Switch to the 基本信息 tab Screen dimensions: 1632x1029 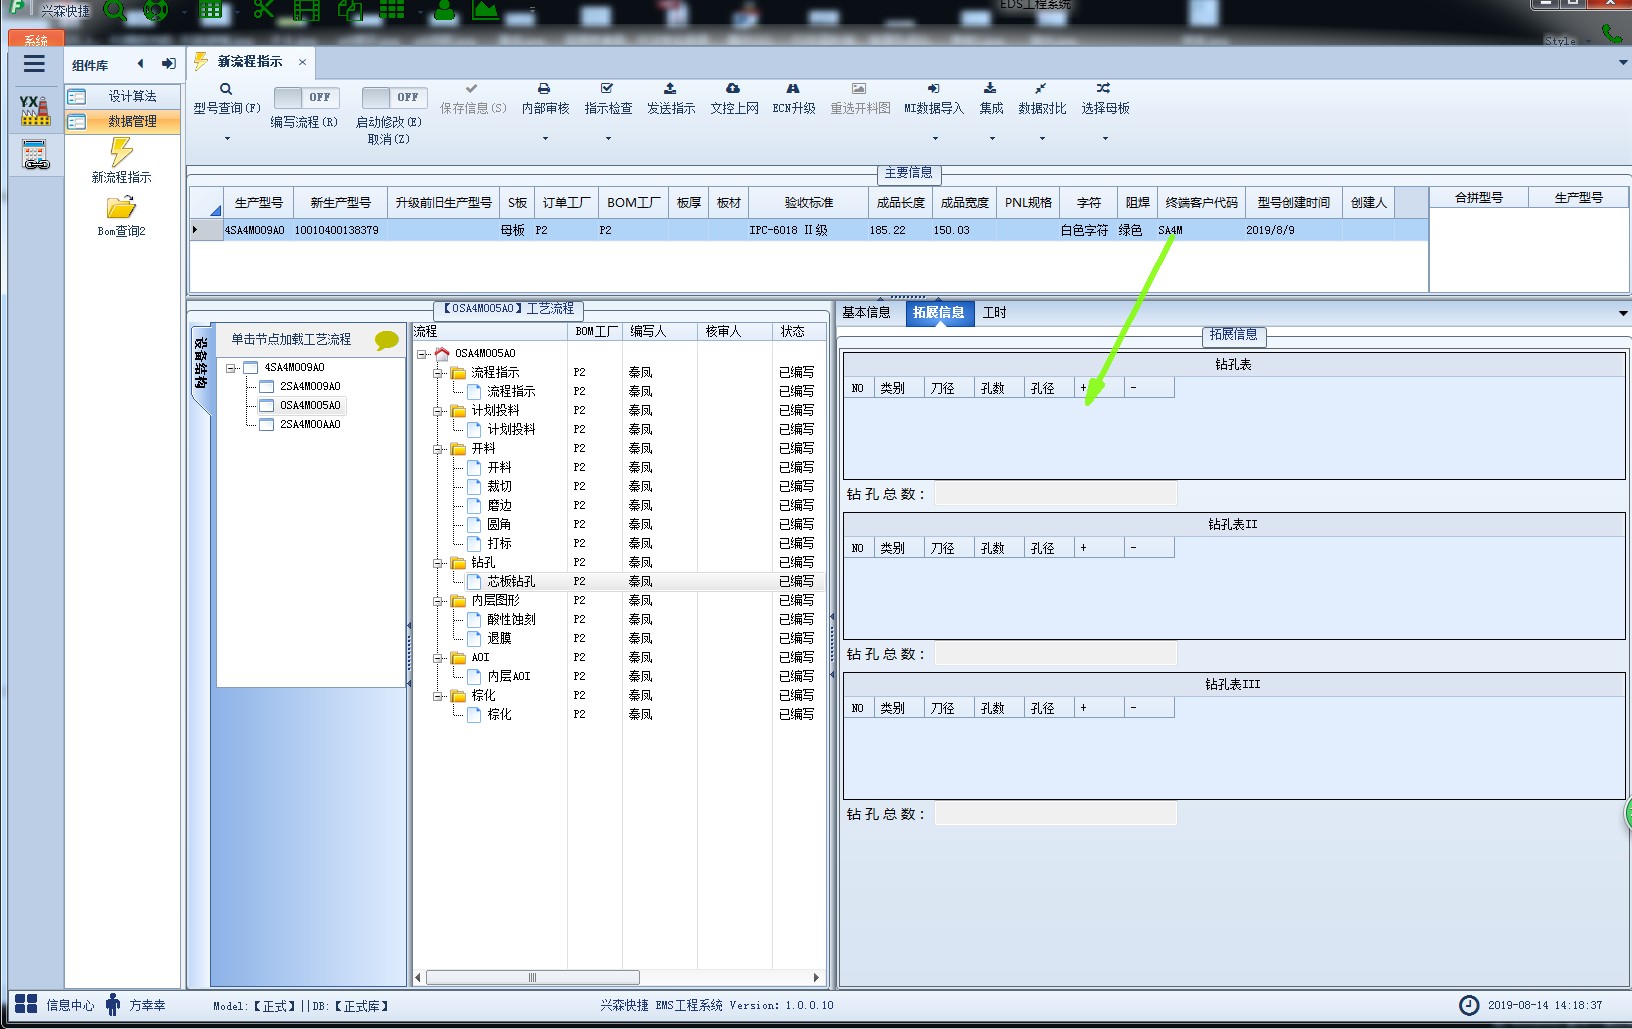tap(866, 312)
